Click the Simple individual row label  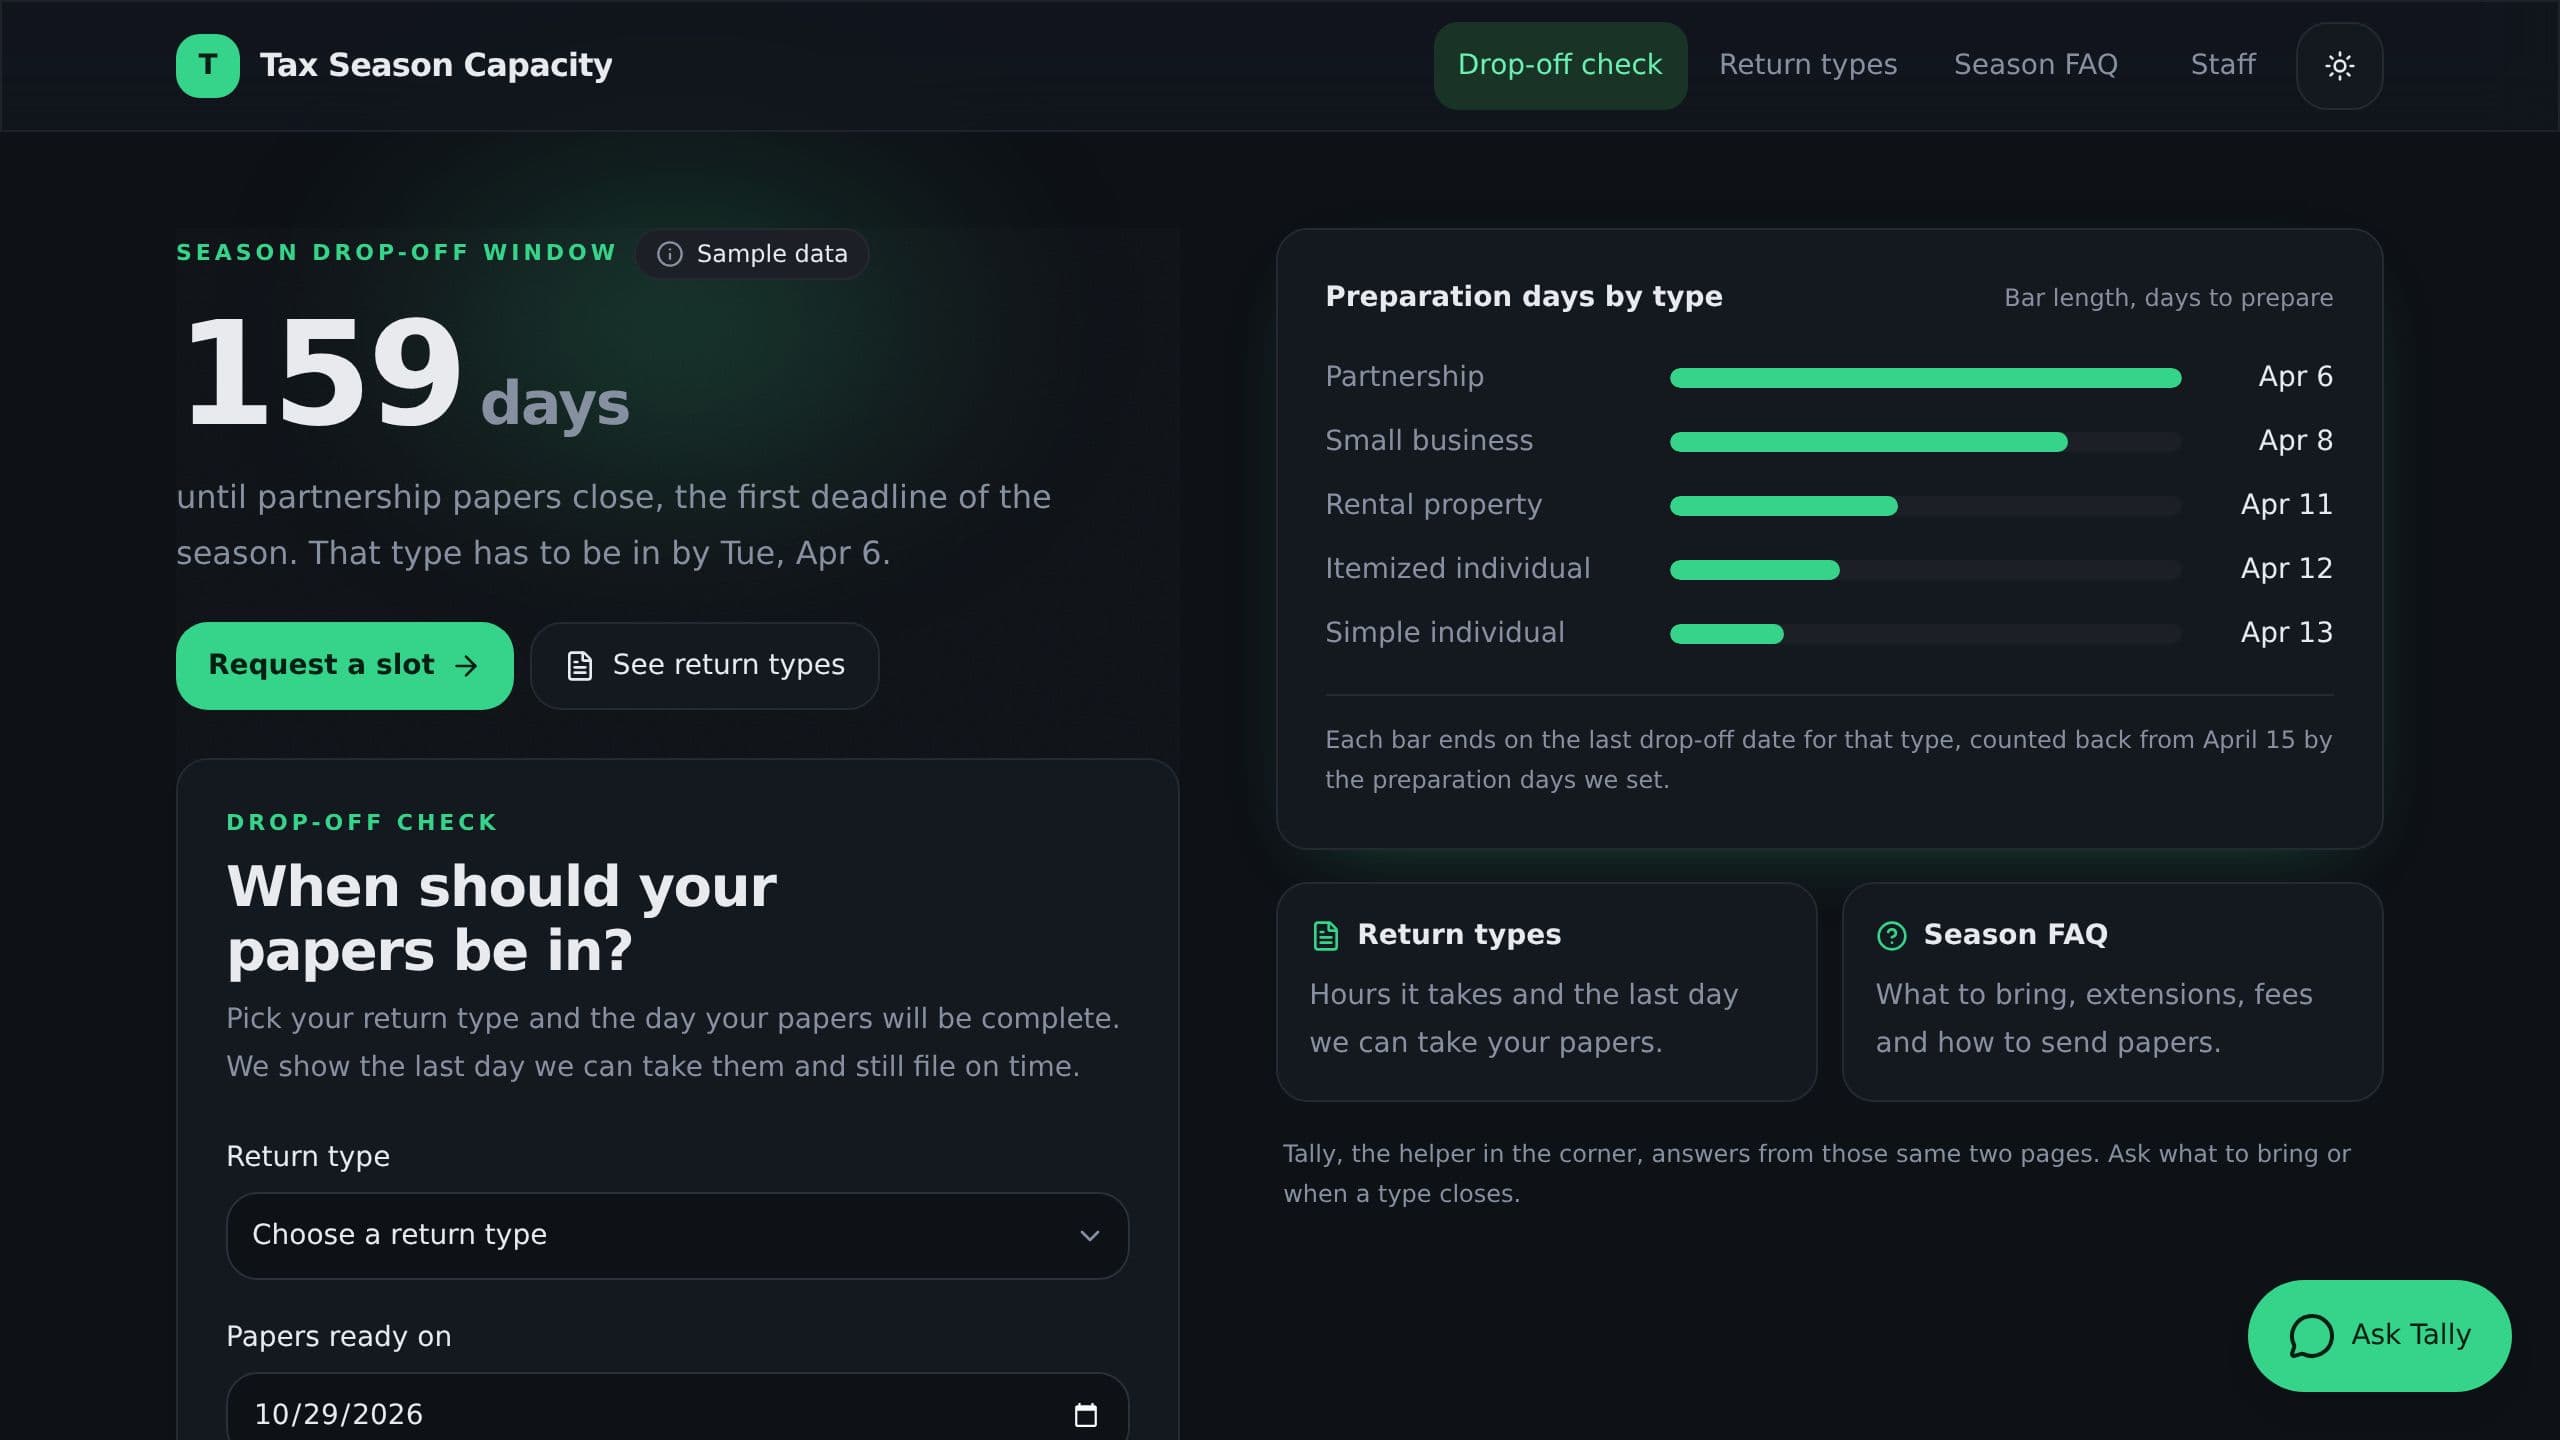point(1444,633)
